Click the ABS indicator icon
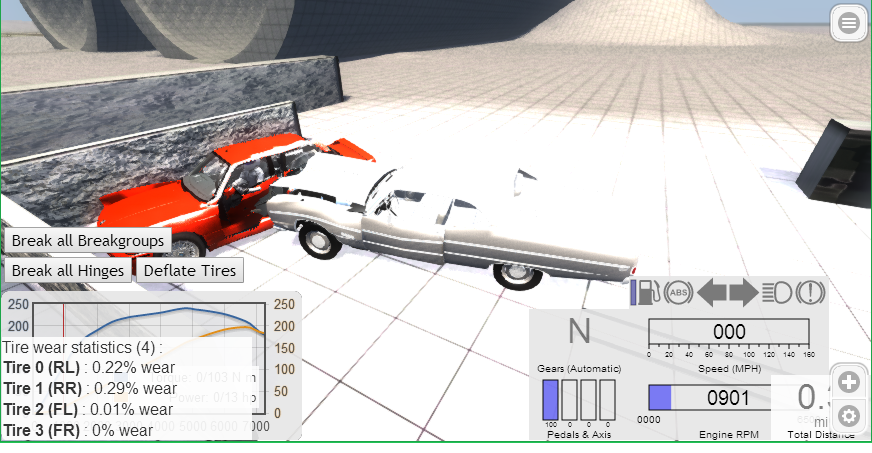This screenshot has width=872, height=453. (x=678, y=292)
